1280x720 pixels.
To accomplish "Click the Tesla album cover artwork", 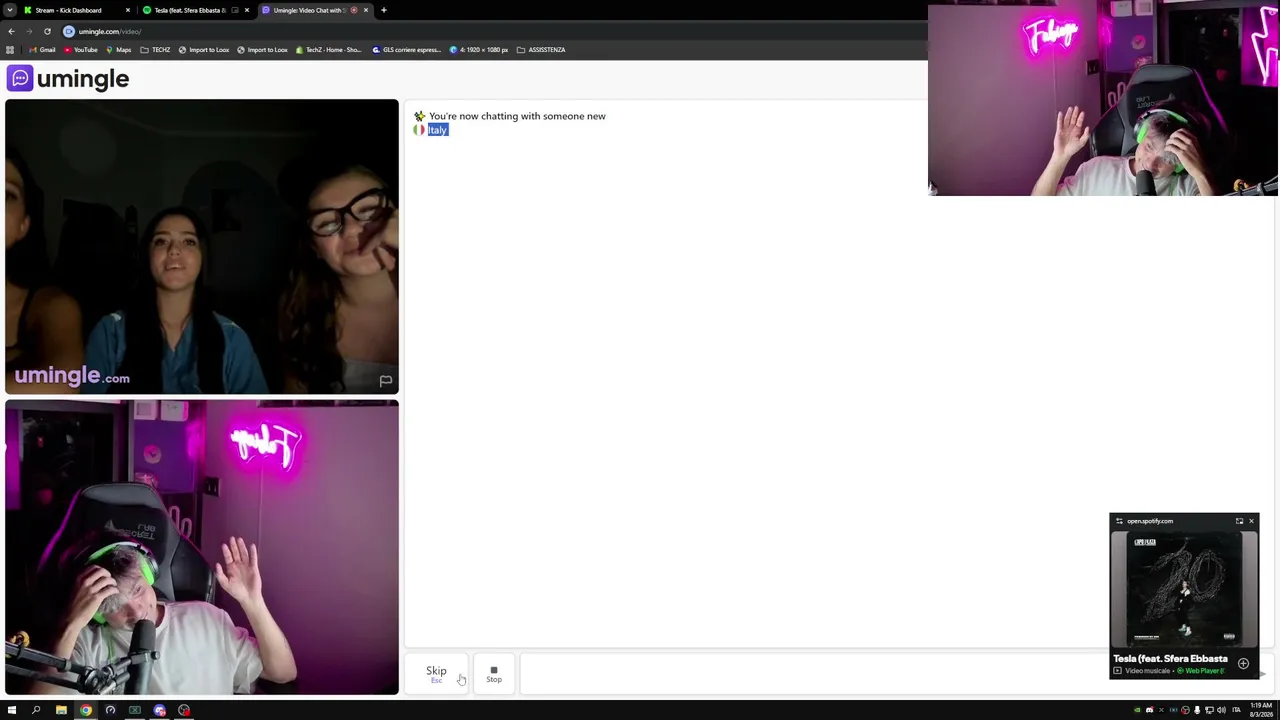I will tap(1184, 590).
